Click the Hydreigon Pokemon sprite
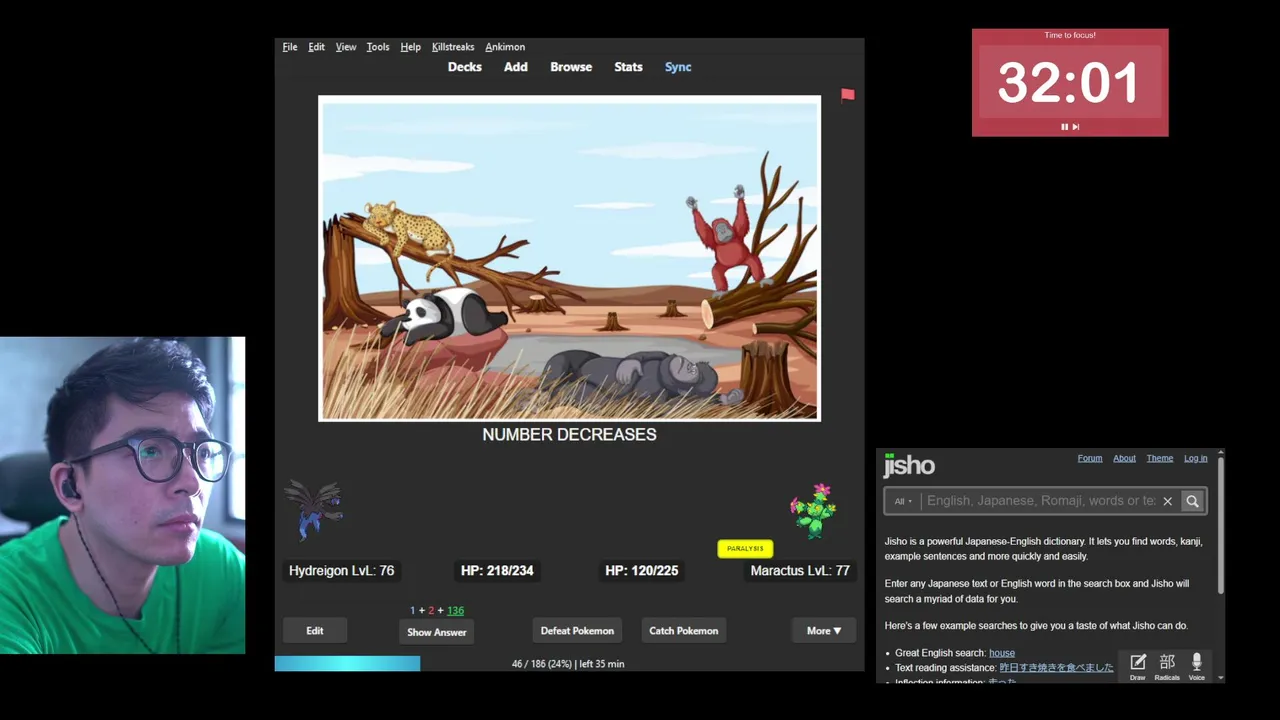Image resolution: width=1280 pixels, height=720 pixels. tap(315, 509)
